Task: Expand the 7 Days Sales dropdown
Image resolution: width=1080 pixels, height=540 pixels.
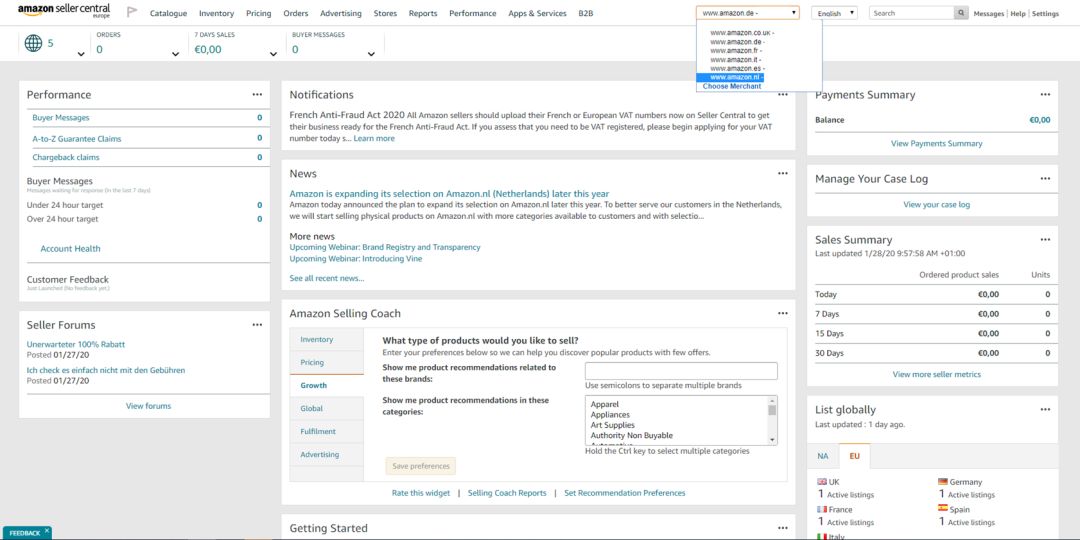Action: point(274,53)
